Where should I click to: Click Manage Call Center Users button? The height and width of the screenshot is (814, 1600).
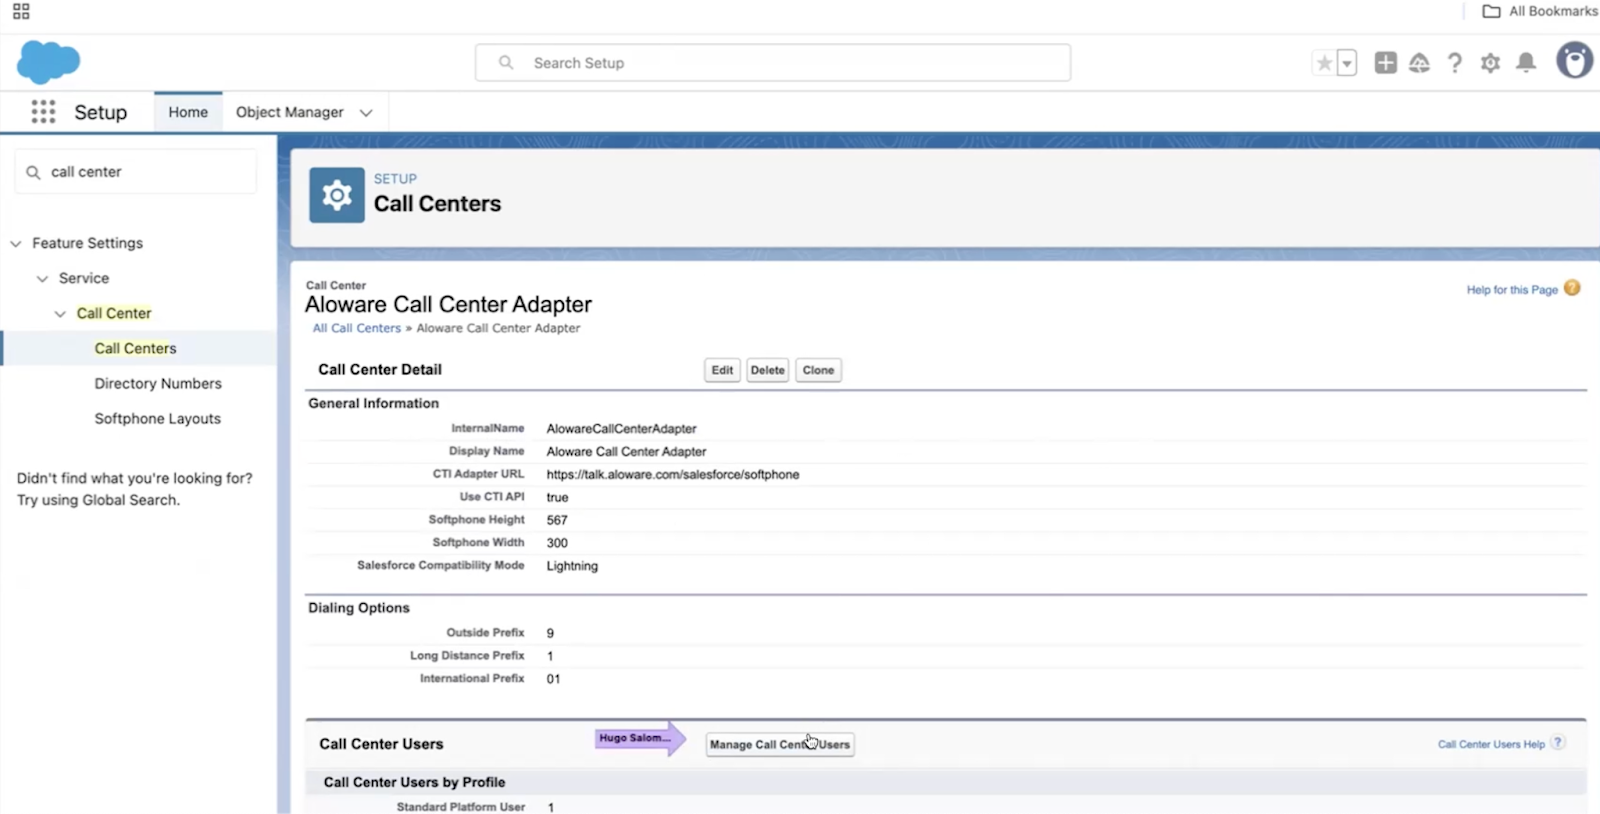coord(780,744)
